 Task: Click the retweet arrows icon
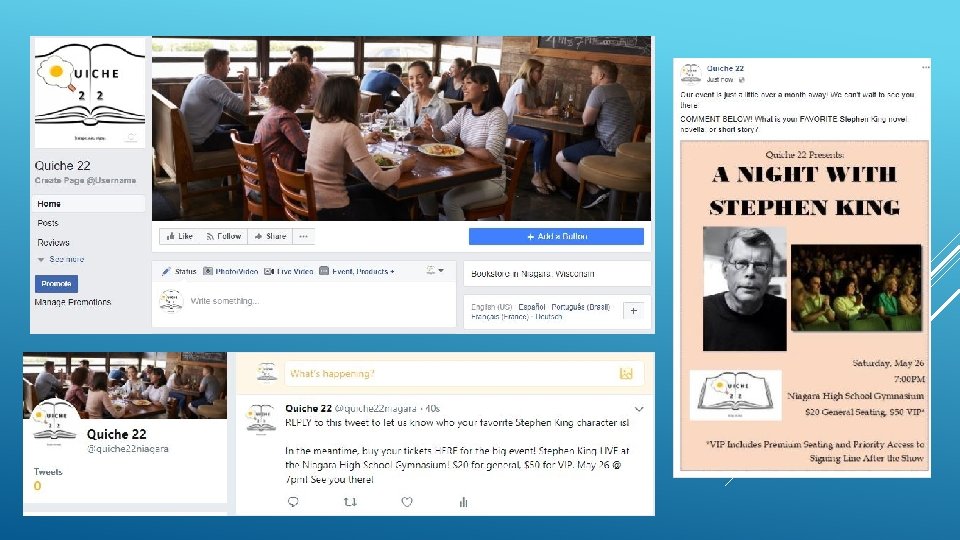click(350, 502)
